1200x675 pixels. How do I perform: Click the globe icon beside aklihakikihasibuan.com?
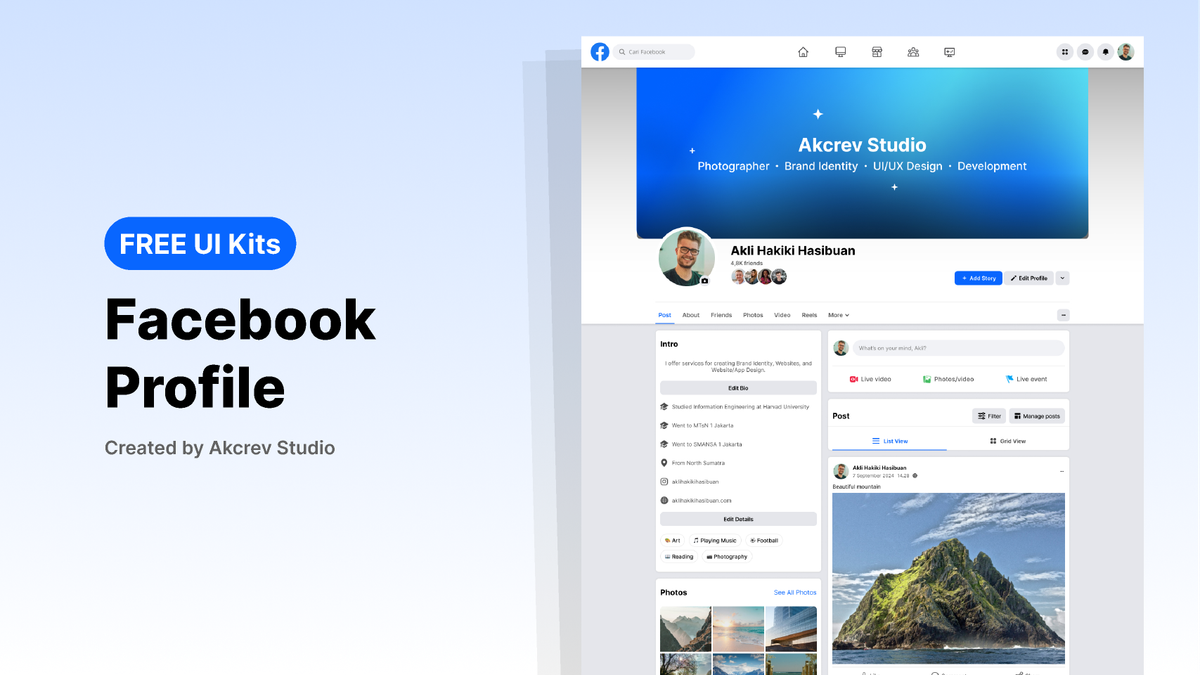coord(664,500)
